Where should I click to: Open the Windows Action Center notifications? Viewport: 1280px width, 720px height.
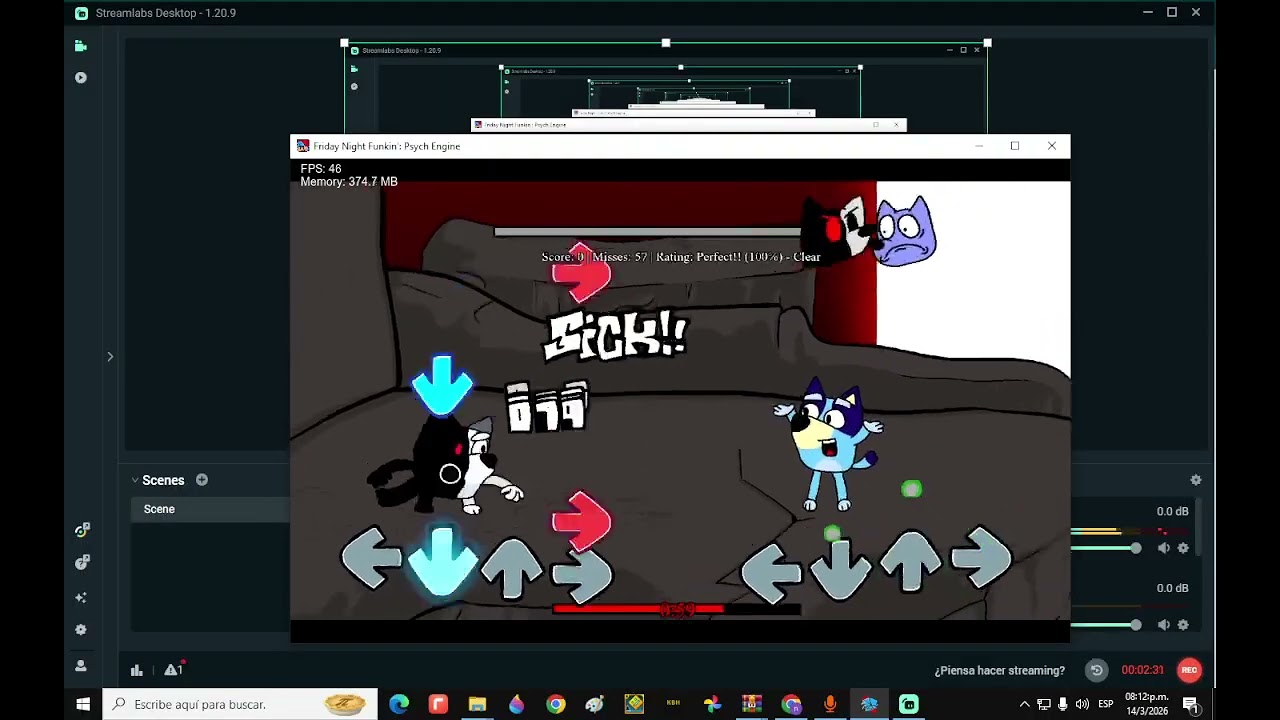[1190, 704]
